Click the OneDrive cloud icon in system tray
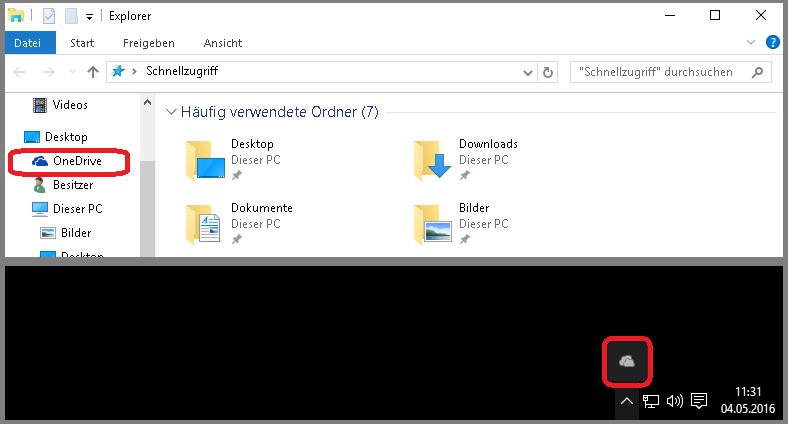The width and height of the screenshot is (789, 424). [x=627, y=361]
